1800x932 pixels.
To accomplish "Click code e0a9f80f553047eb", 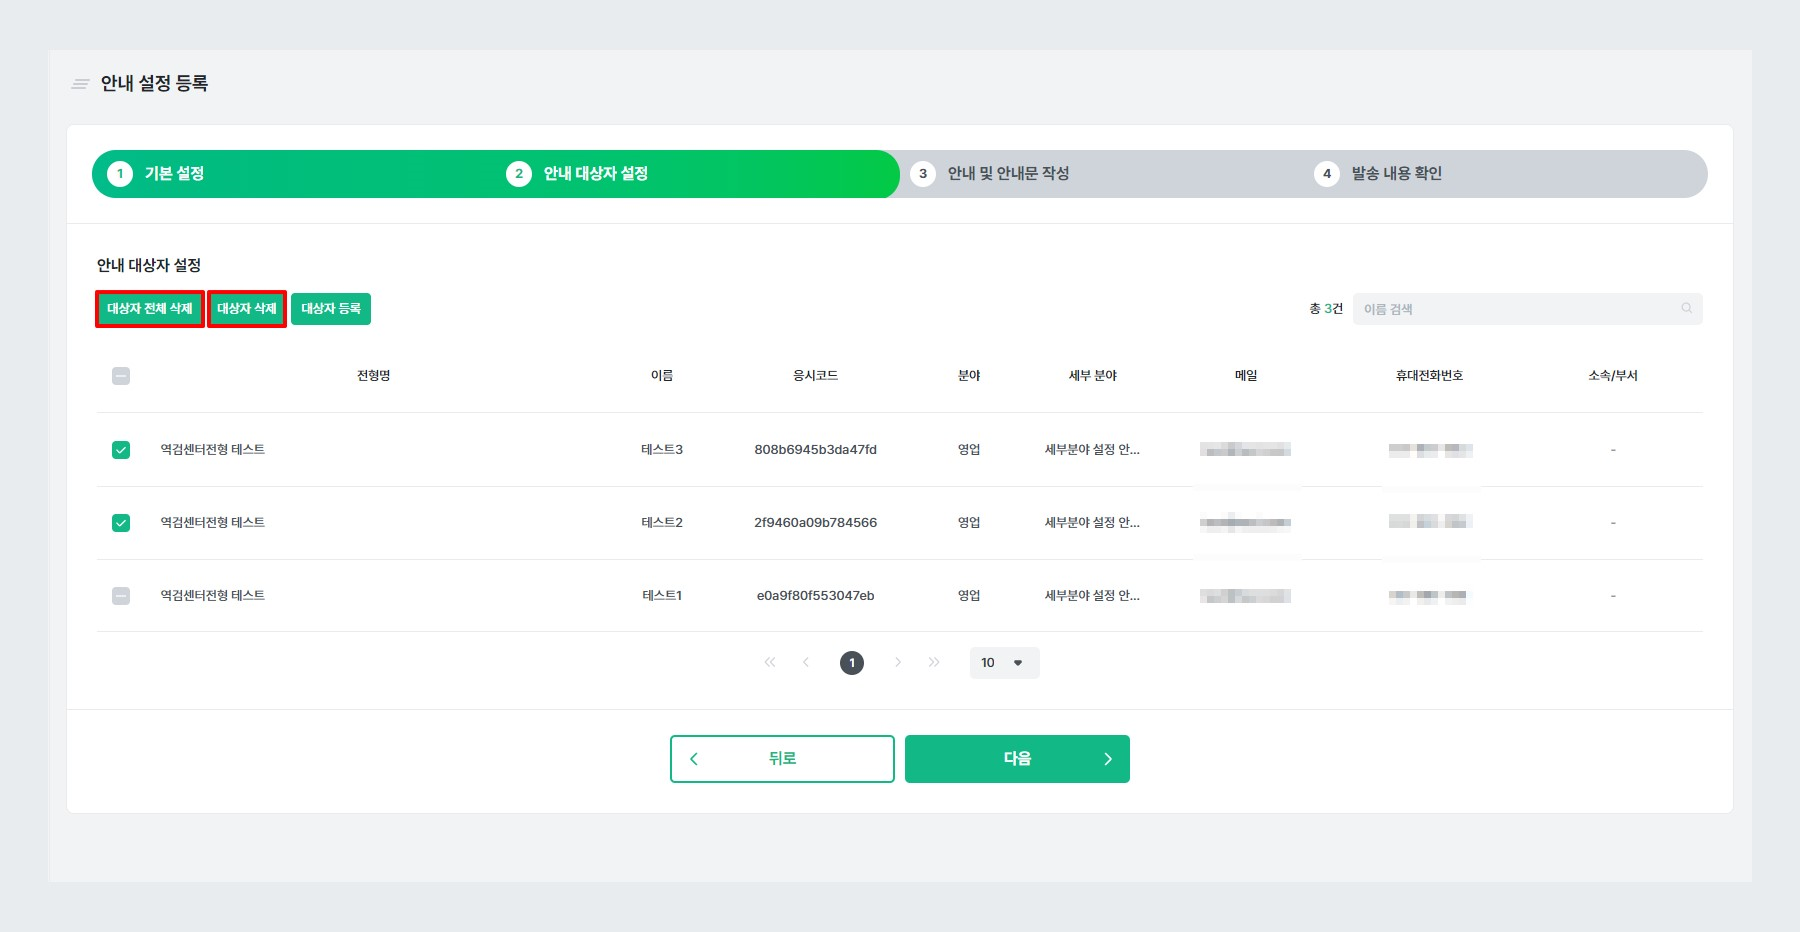I will click(816, 596).
